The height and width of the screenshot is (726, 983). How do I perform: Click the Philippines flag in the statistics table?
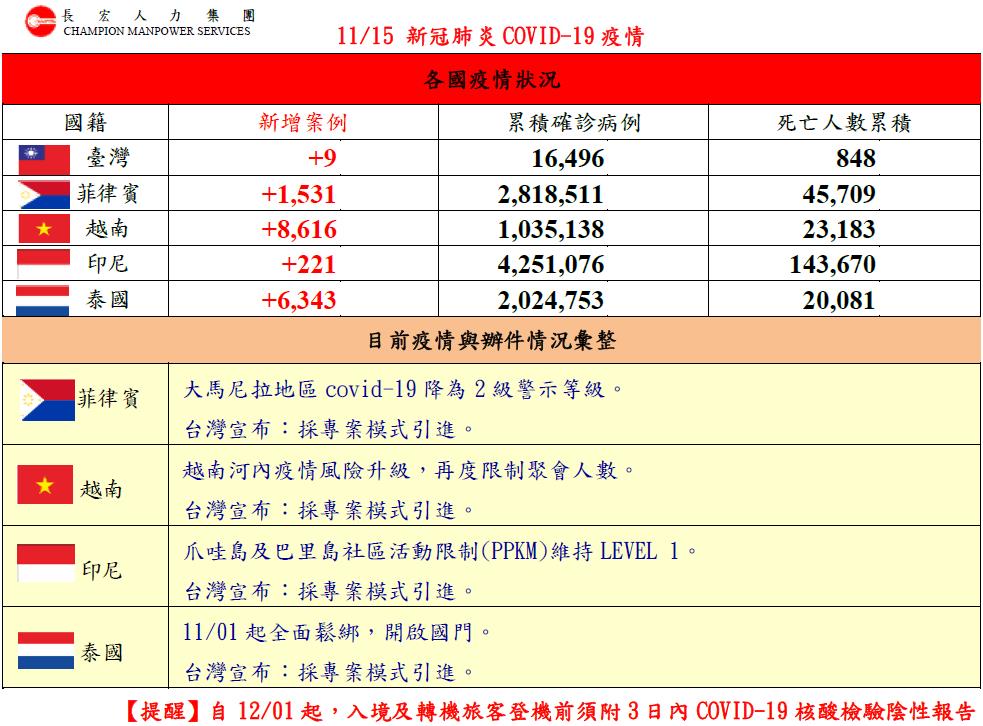44,194
